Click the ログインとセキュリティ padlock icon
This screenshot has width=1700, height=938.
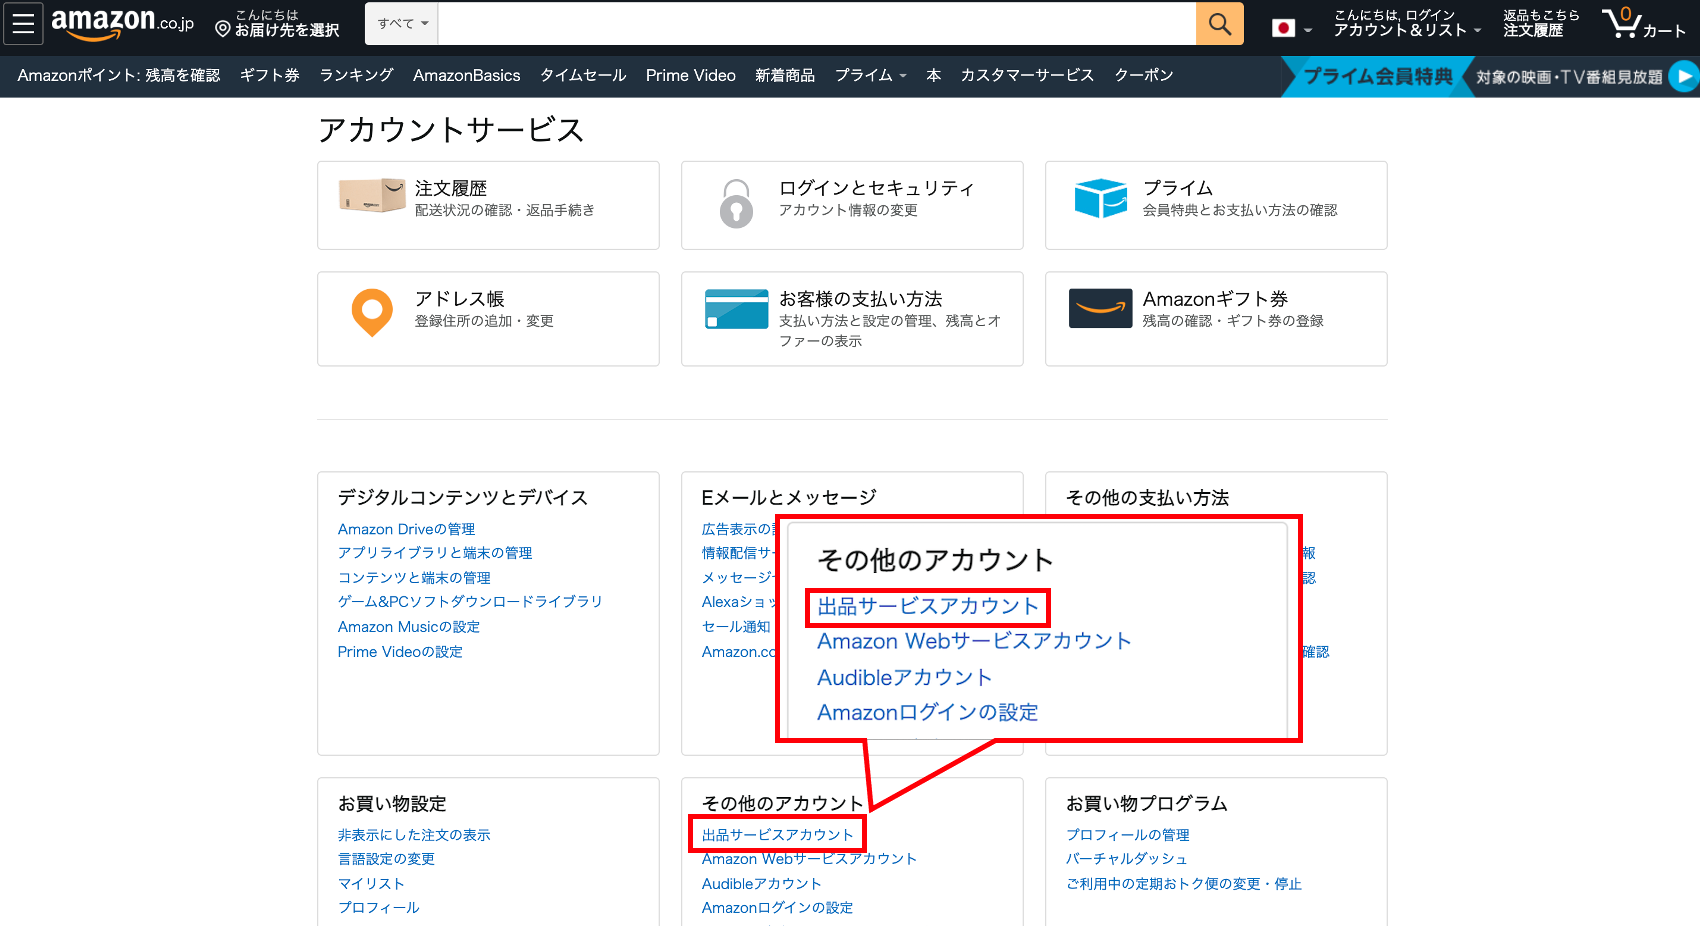click(x=736, y=203)
